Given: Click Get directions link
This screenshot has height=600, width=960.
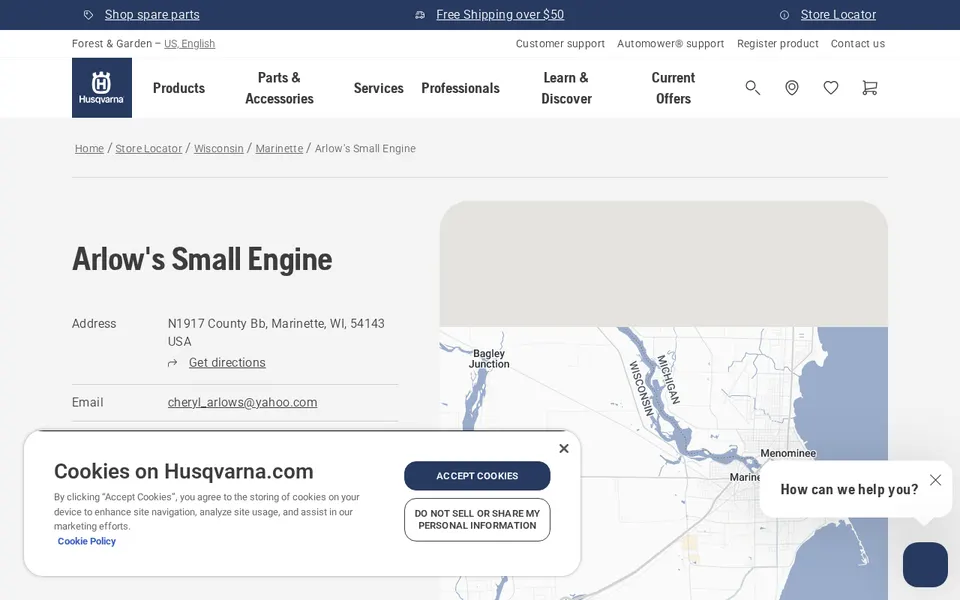Looking at the screenshot, I should pyautogui.click(x=227, y=363).
